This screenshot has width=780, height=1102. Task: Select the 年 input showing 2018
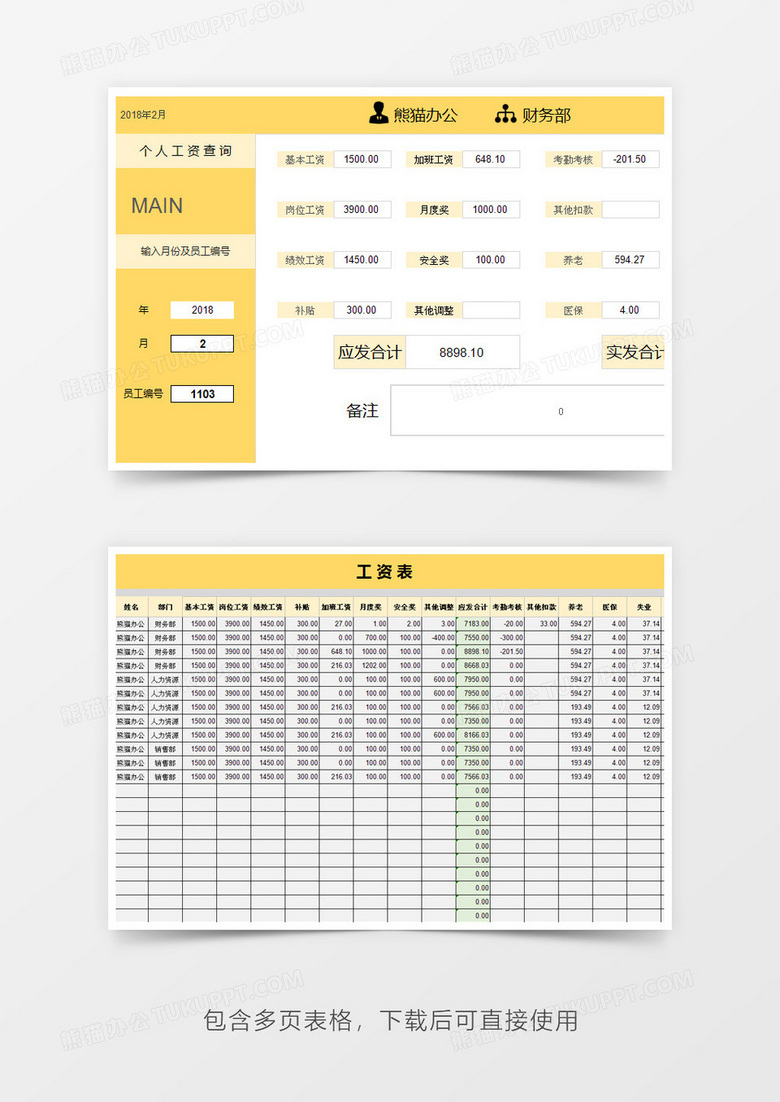[x=202, y=310]
